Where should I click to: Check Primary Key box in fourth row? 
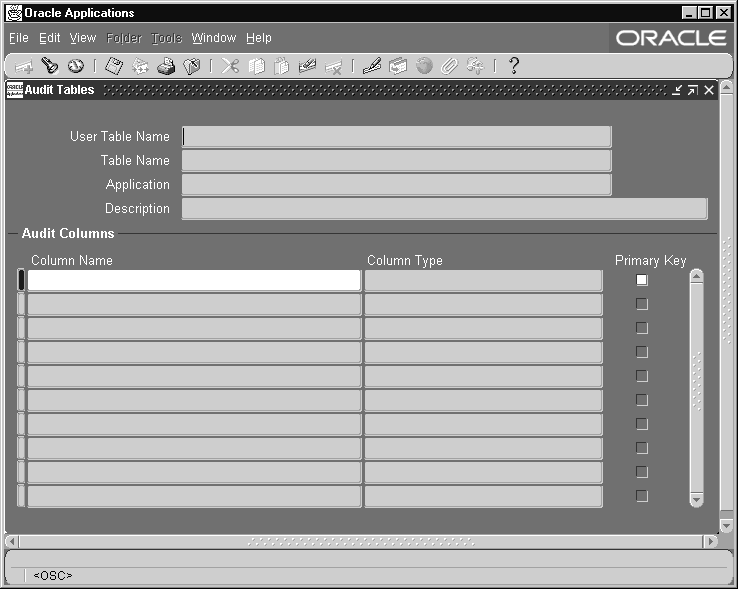pyautogui.click(x=642, y=352)
